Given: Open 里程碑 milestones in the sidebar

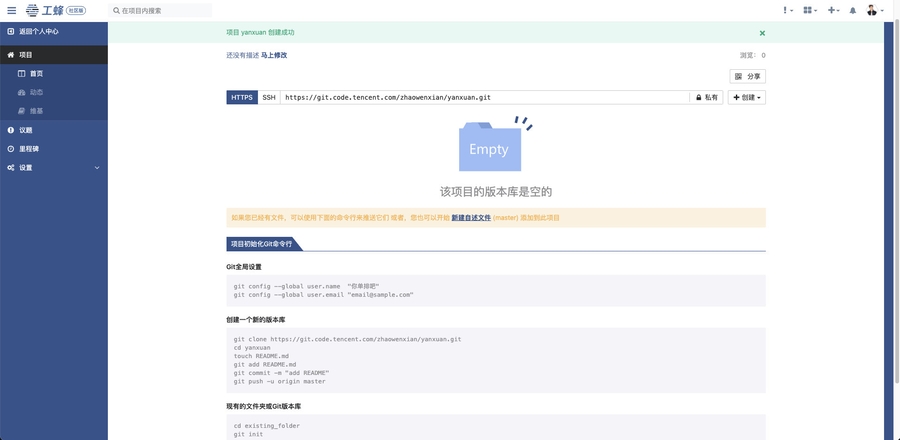Looking at the screenshot, I should click(x=29, y=149).
